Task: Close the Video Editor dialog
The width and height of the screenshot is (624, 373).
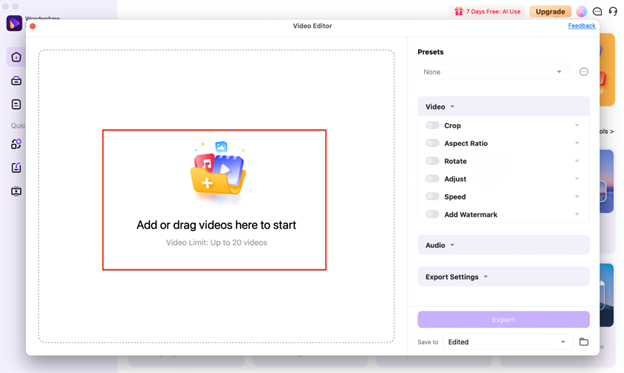Action: pos(33,26)
